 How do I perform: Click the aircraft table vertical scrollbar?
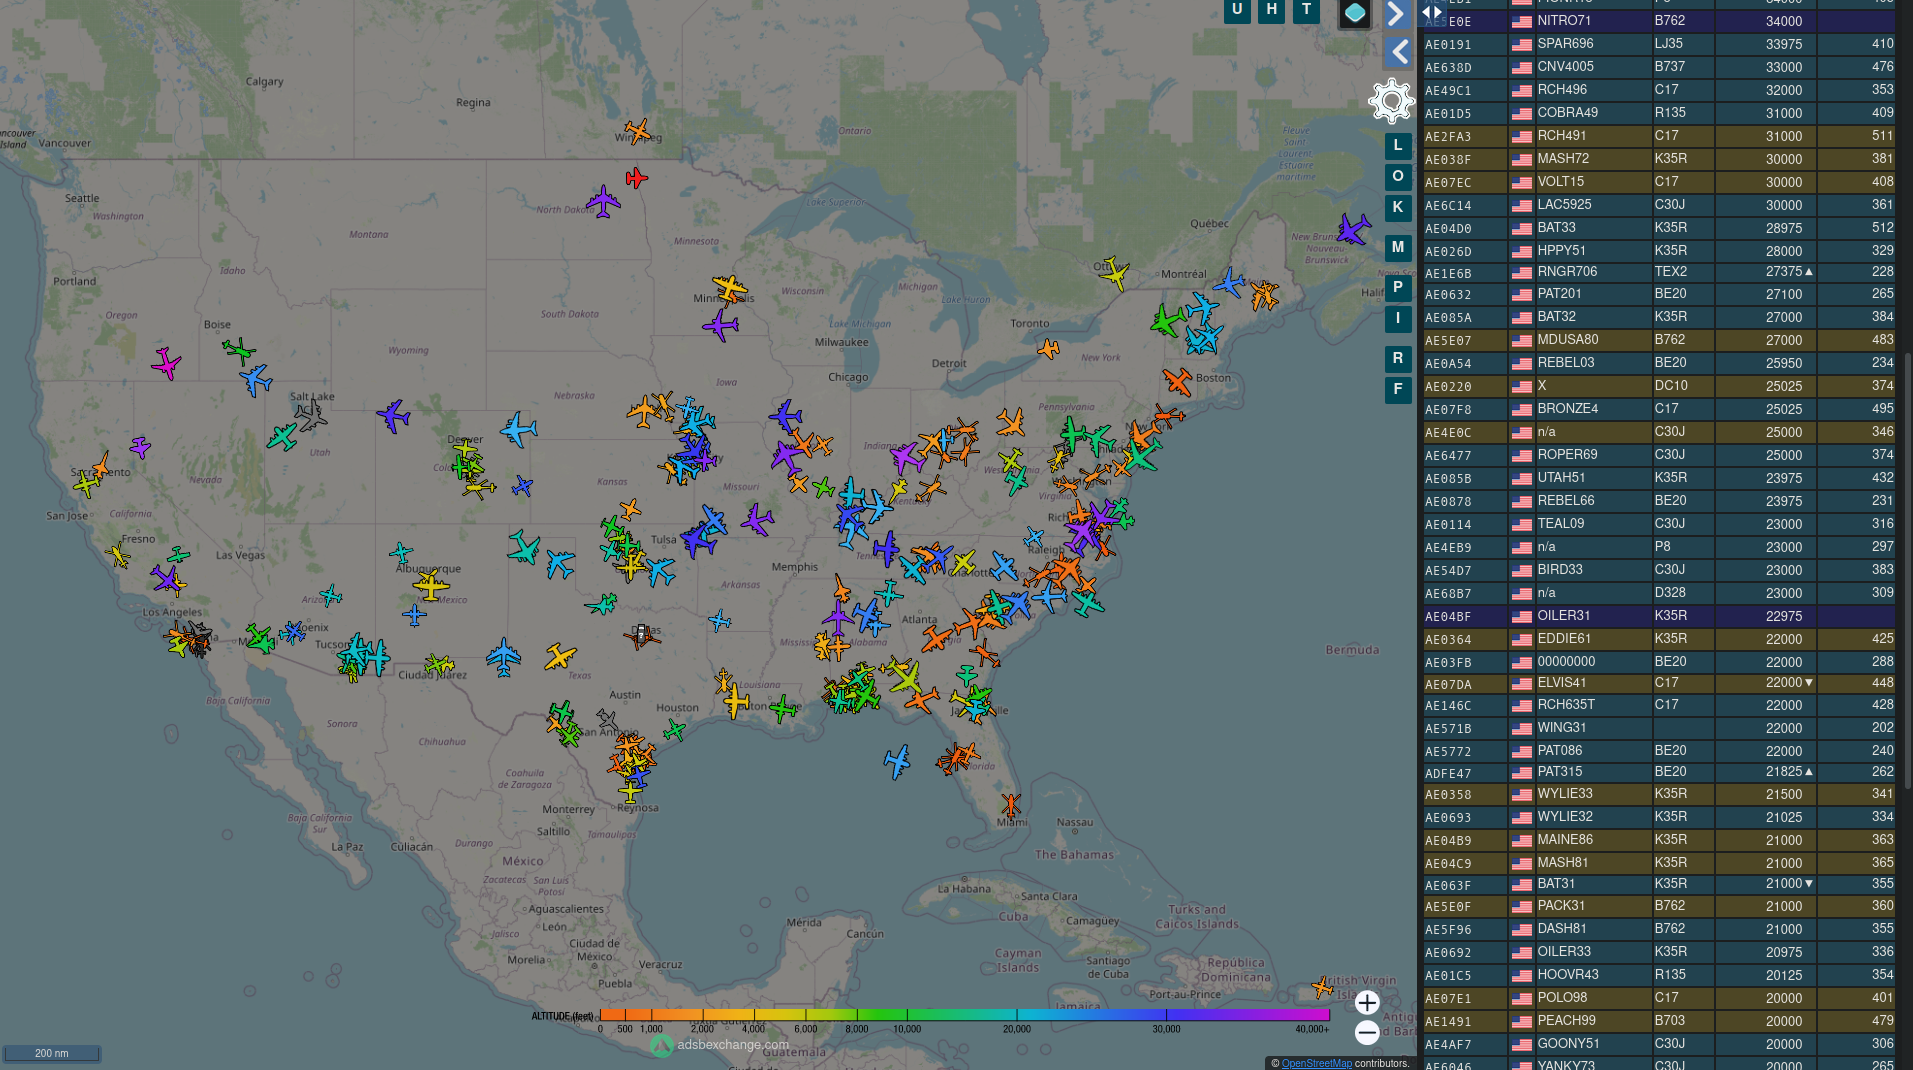click(1908, 570)
